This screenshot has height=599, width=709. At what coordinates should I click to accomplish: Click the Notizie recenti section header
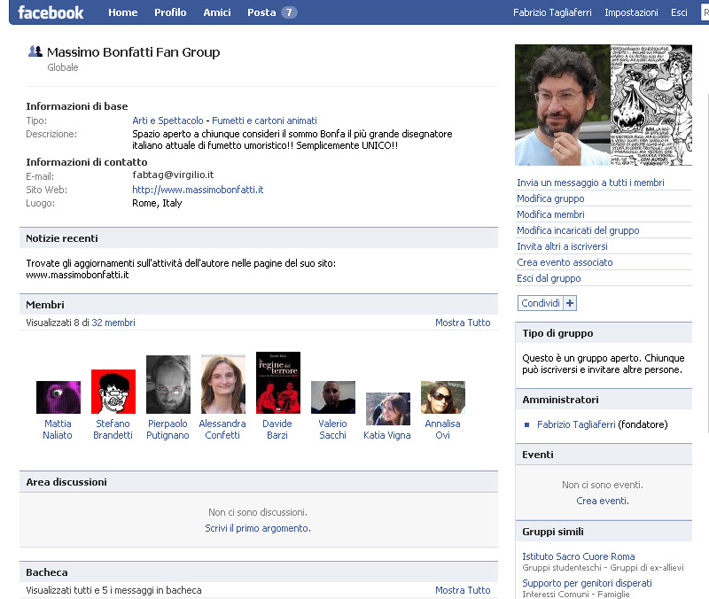point(259,238)
